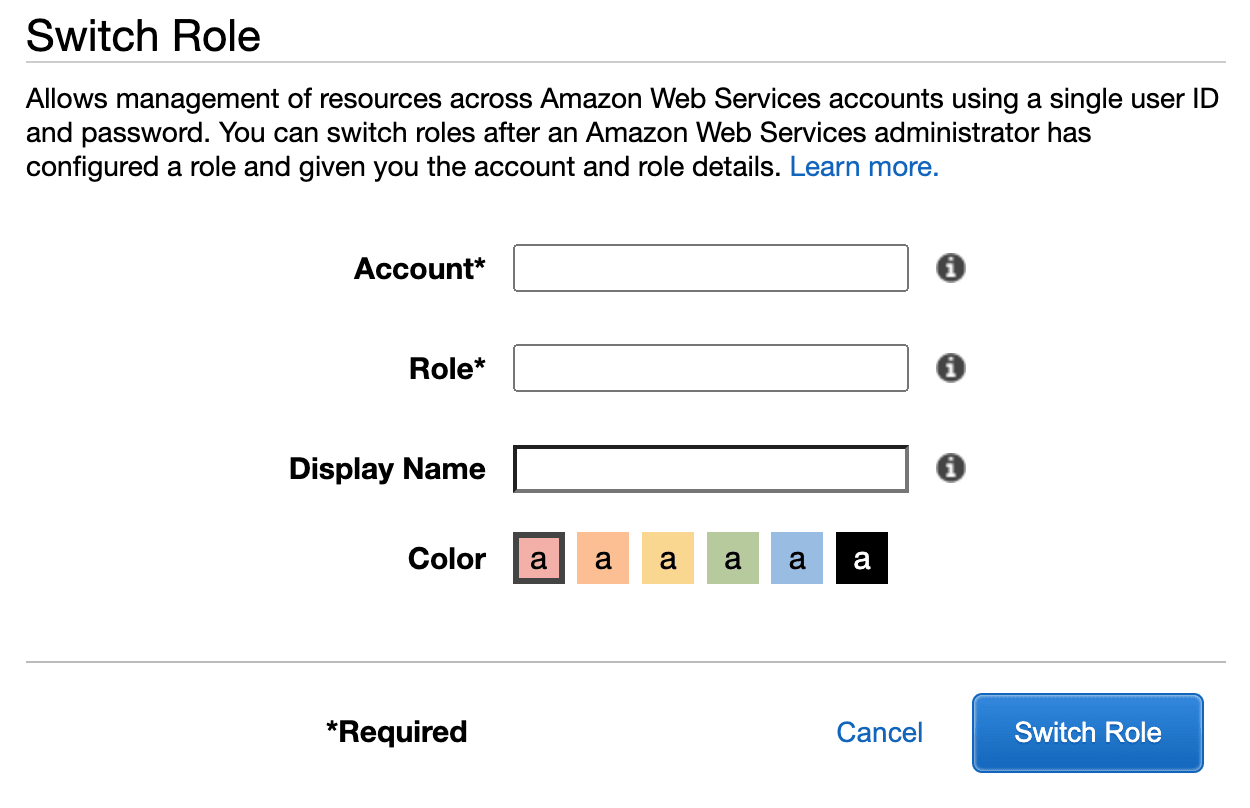Click the Color row label
The image size is (1250, 808).
click(447, 559)
